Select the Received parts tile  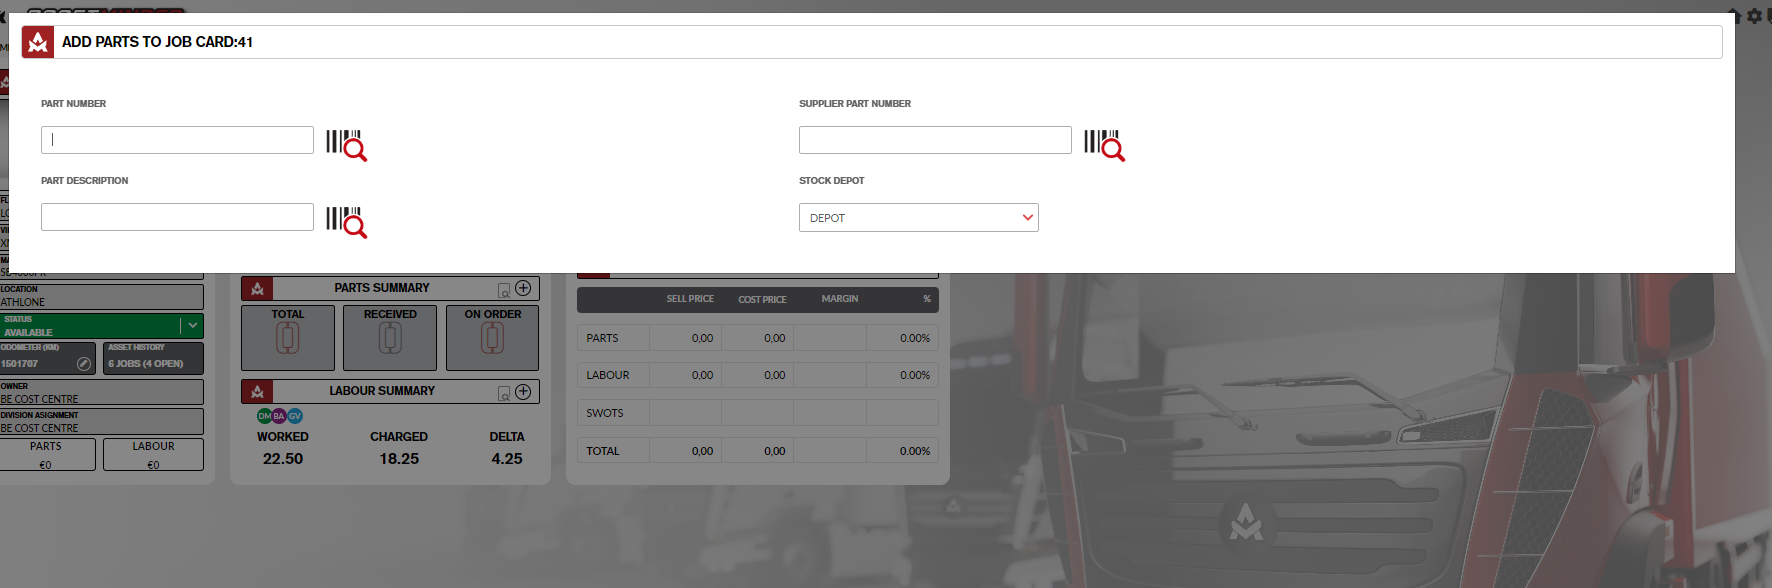click(x=390, y=337)
